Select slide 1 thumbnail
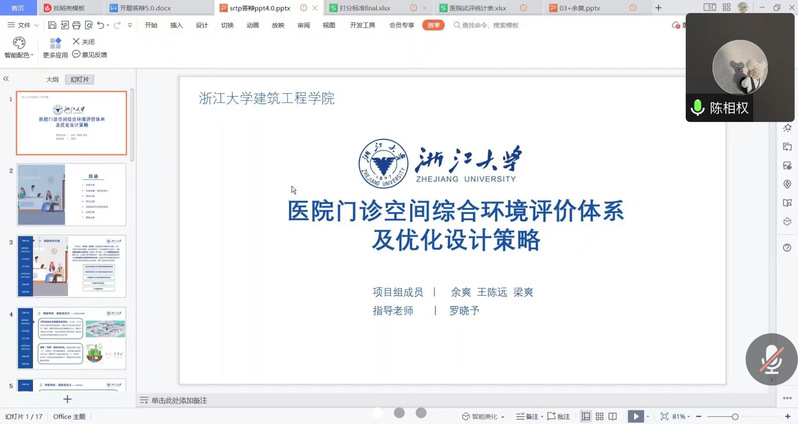This screenshot has height=424, width=798. click(71, 123)
